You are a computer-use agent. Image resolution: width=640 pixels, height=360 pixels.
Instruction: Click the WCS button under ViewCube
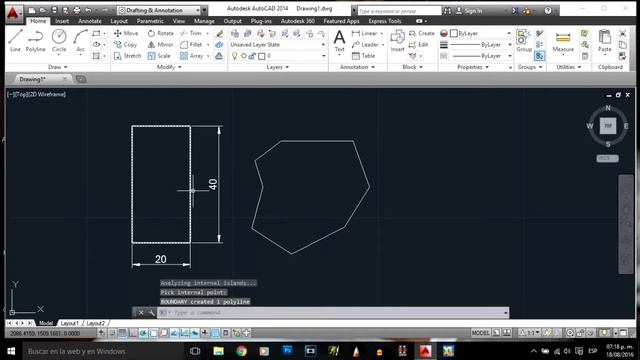(x=607, y=158)
